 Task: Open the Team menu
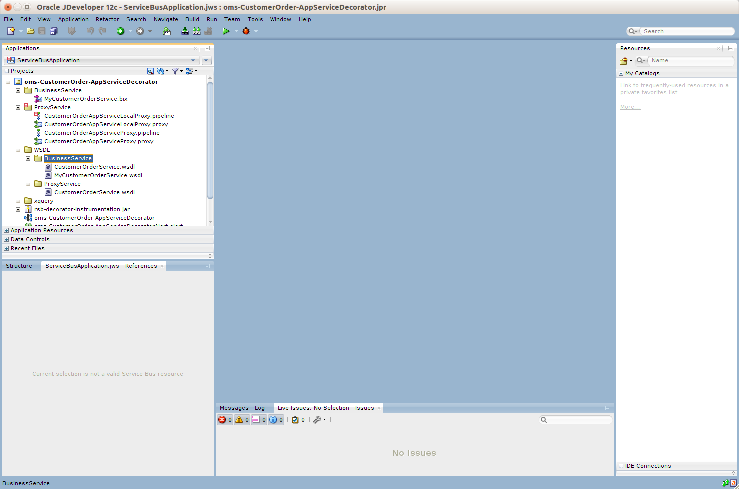(232, 19)
